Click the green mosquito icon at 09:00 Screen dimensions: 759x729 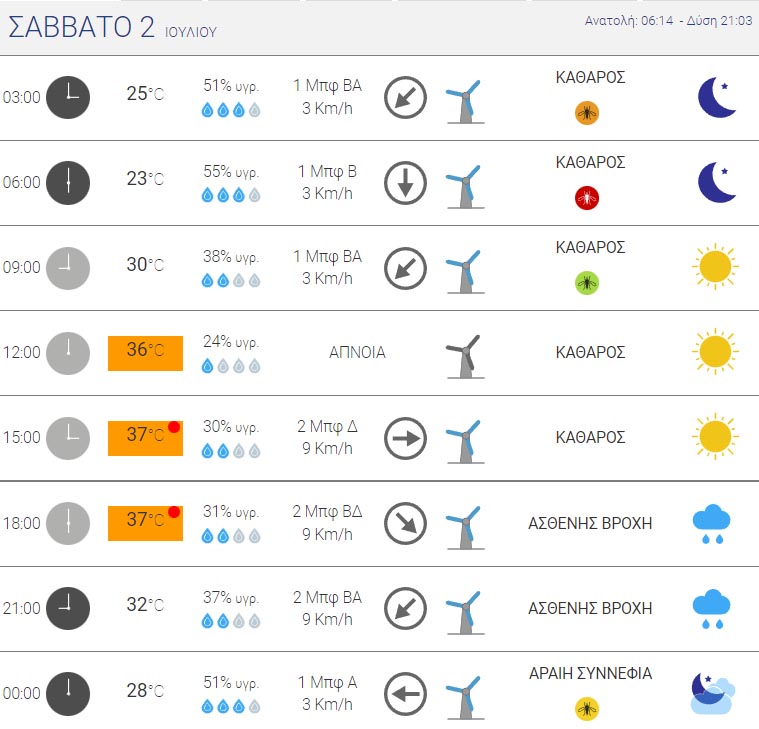click(587, 283)
